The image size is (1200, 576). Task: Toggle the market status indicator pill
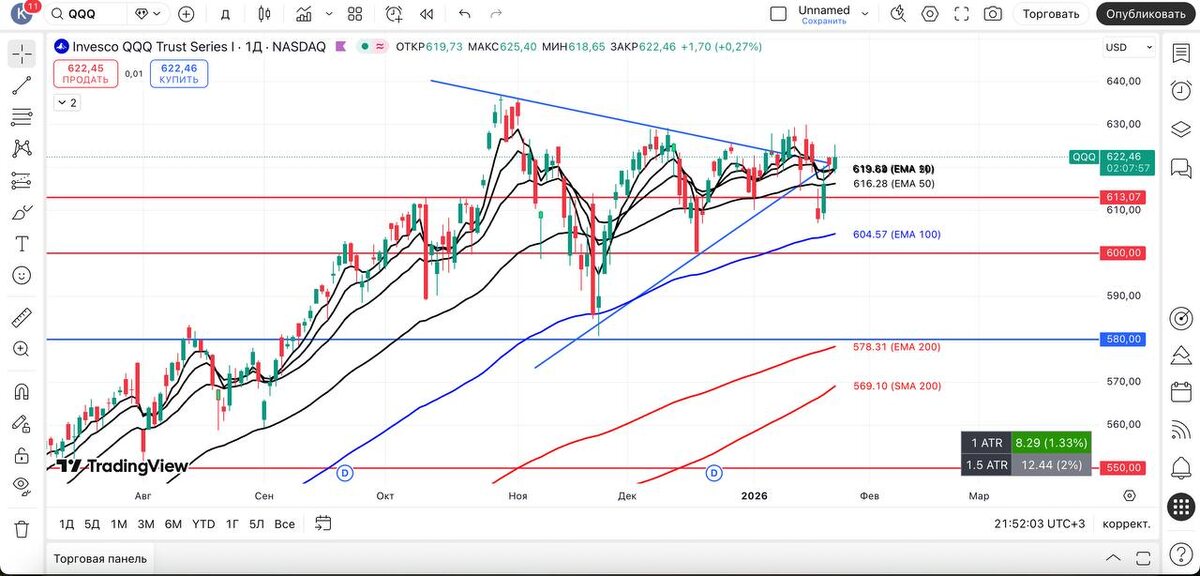coord(373,46)
